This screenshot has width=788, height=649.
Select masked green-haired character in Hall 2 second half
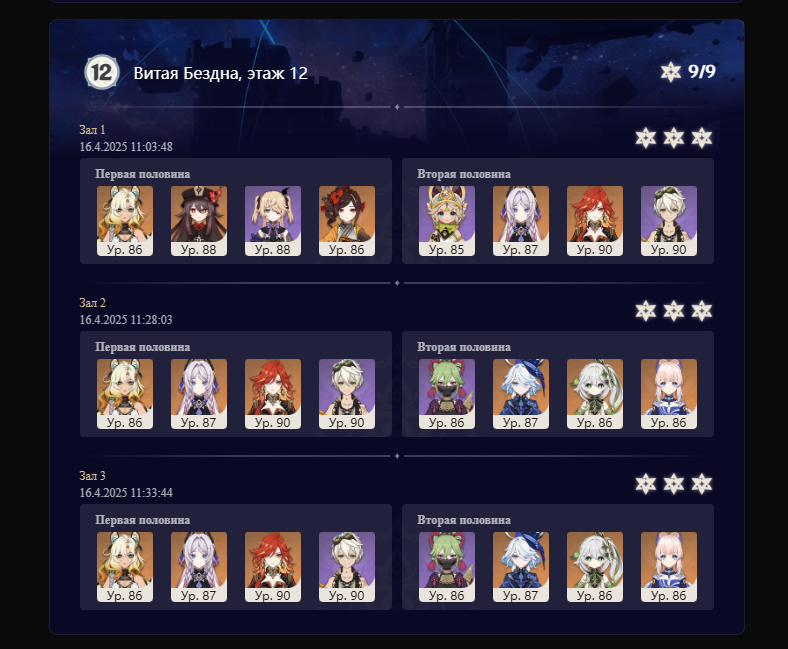pos(447,394)
